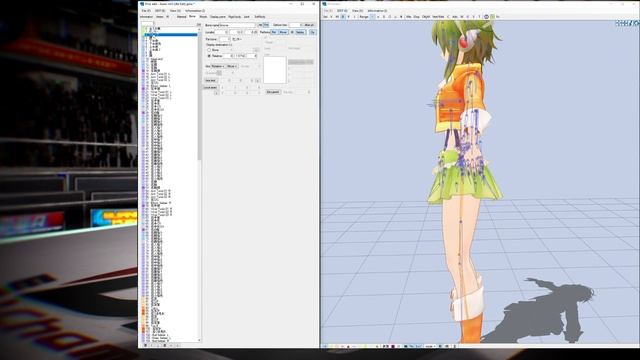The height and width of the screenshot is (360, 640).
Task: Click the Parent bone index field
Action: pyautogui.click(x=224, y=39)
